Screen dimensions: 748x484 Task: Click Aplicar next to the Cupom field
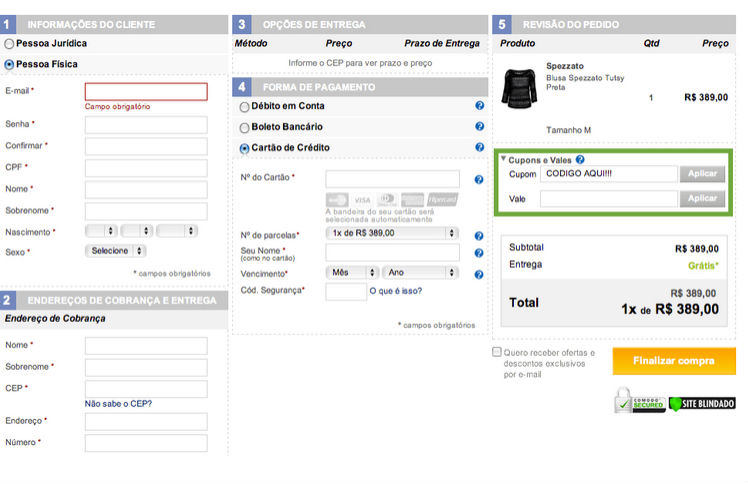click(x=703, y=174)
